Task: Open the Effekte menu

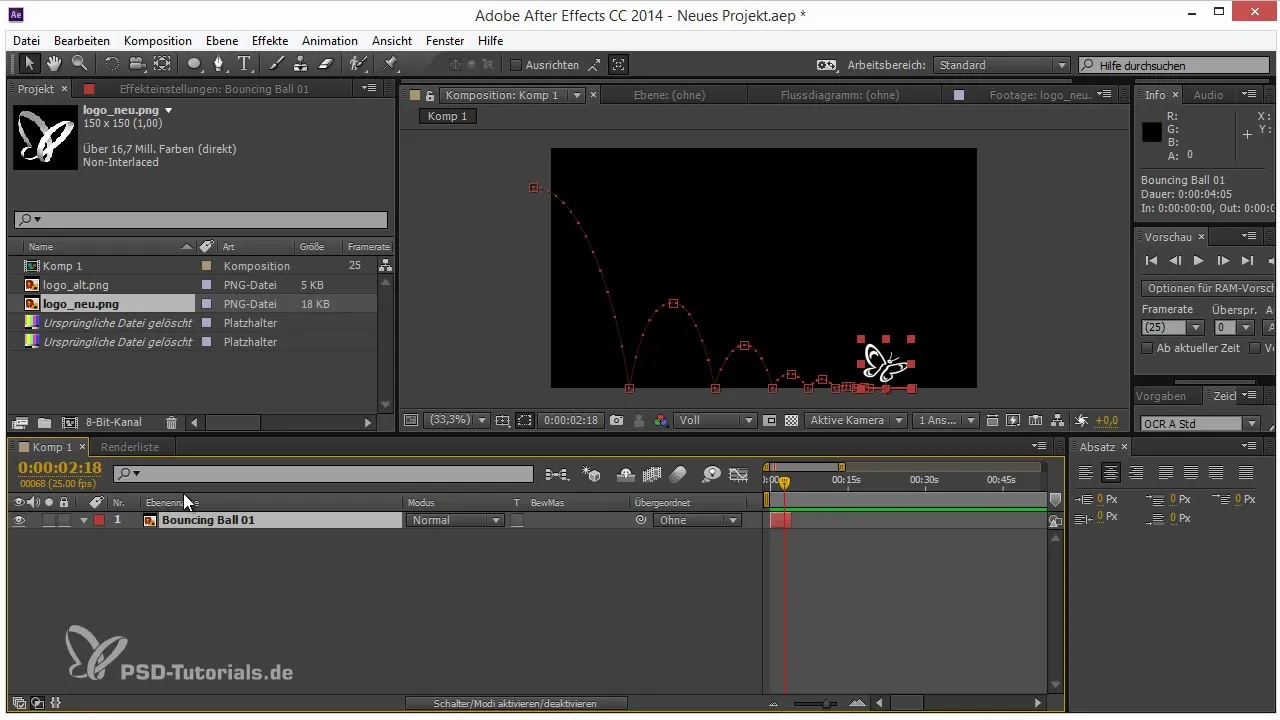Action: (x=270, y=41)
